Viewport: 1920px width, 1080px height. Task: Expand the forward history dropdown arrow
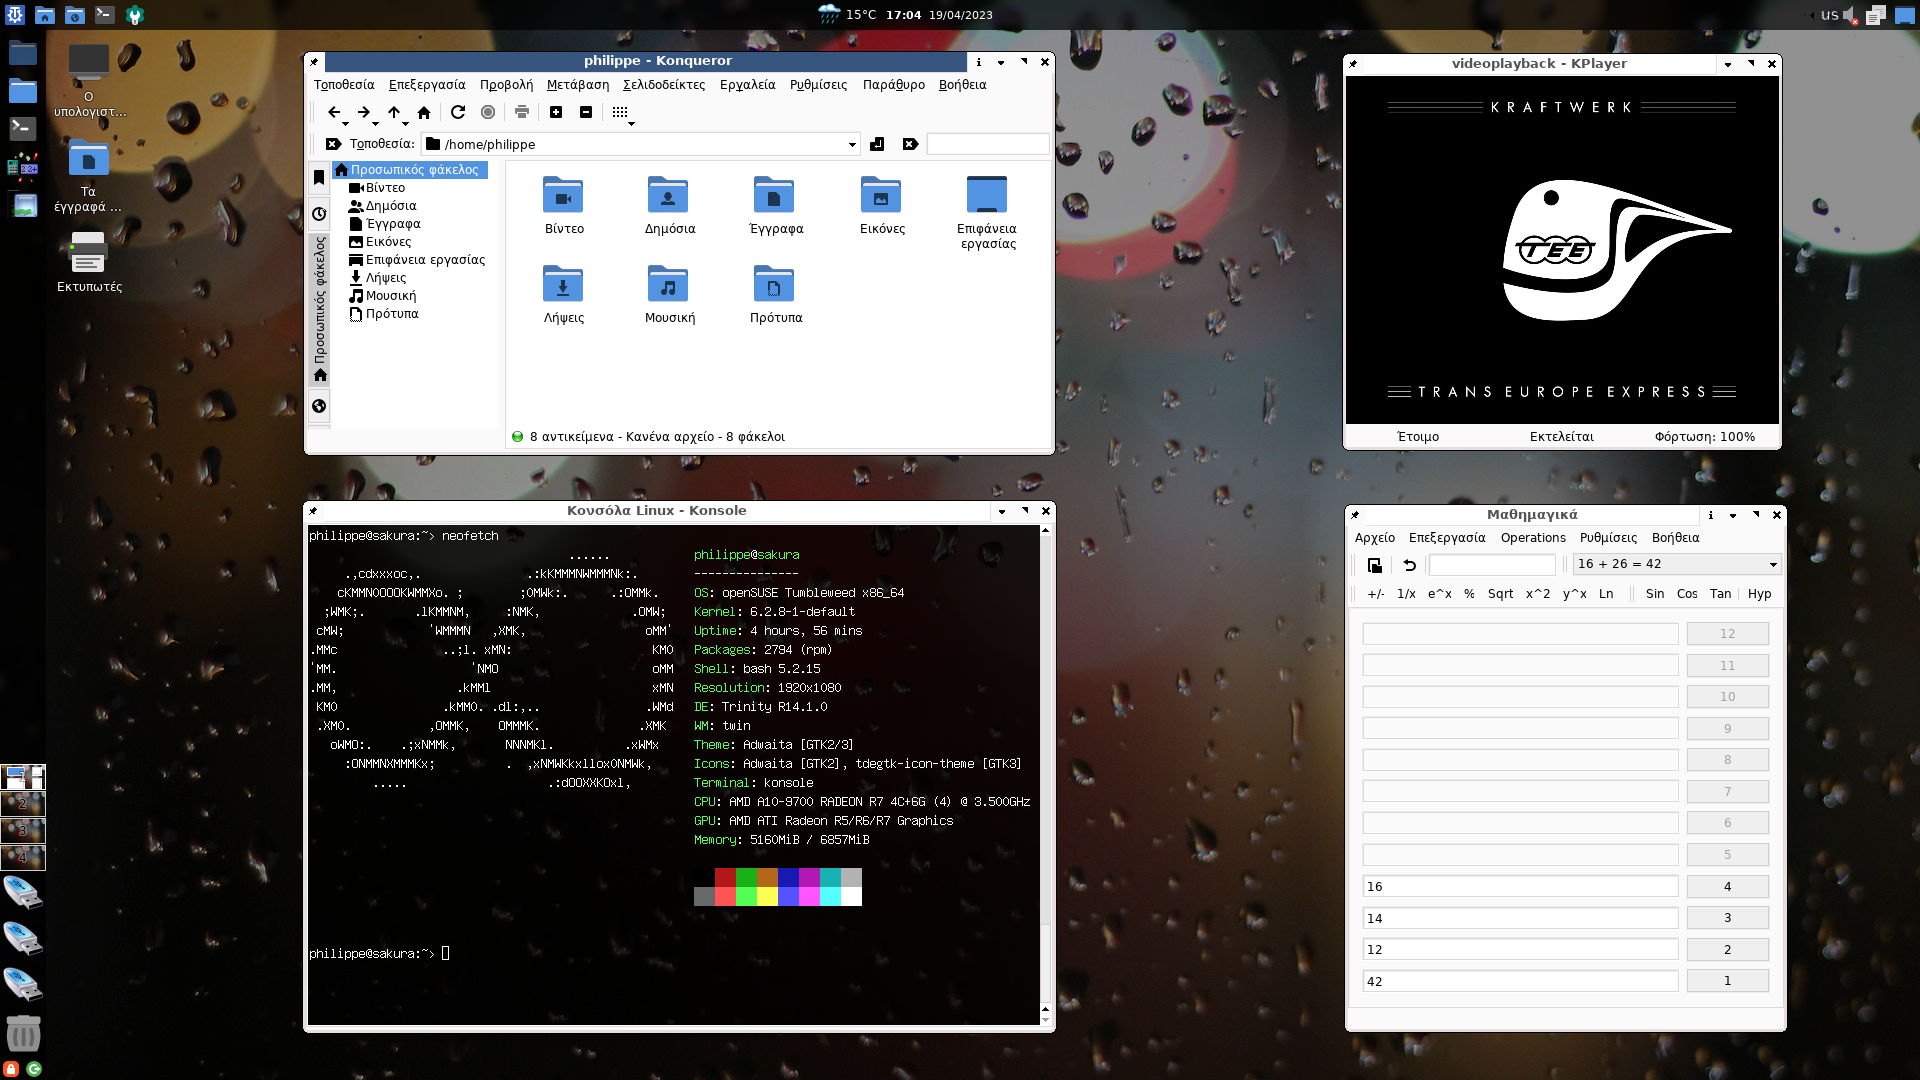(x=375, y=123)
